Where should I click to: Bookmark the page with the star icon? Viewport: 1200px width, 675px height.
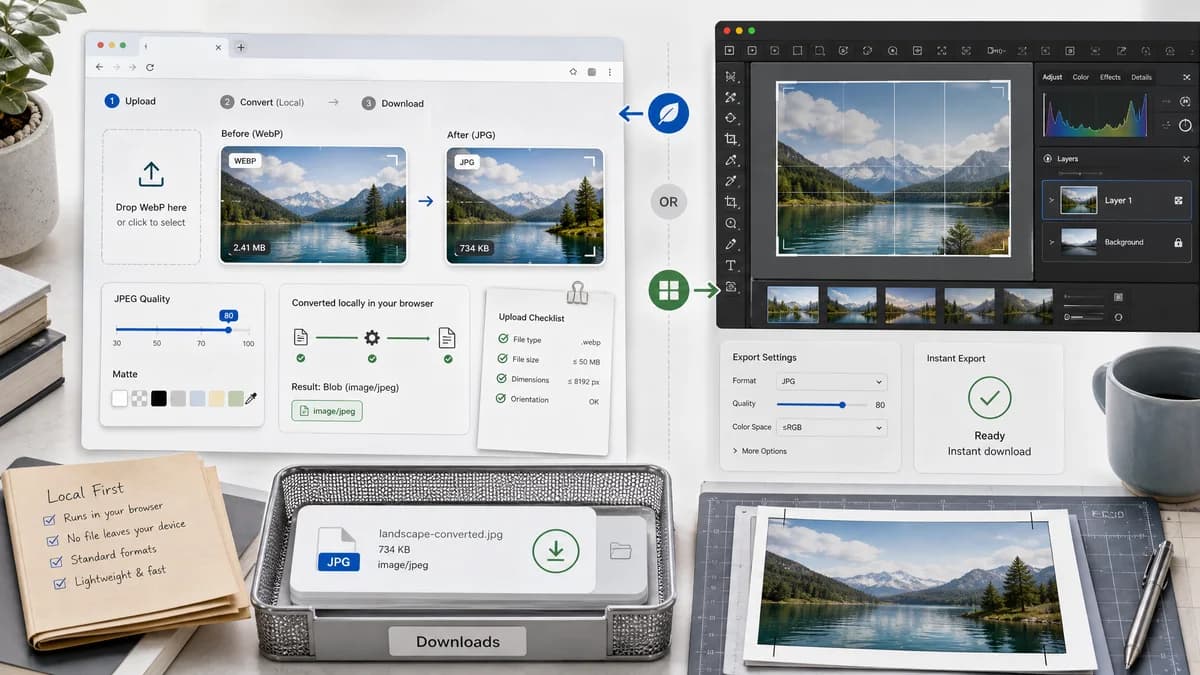(573, 71)
